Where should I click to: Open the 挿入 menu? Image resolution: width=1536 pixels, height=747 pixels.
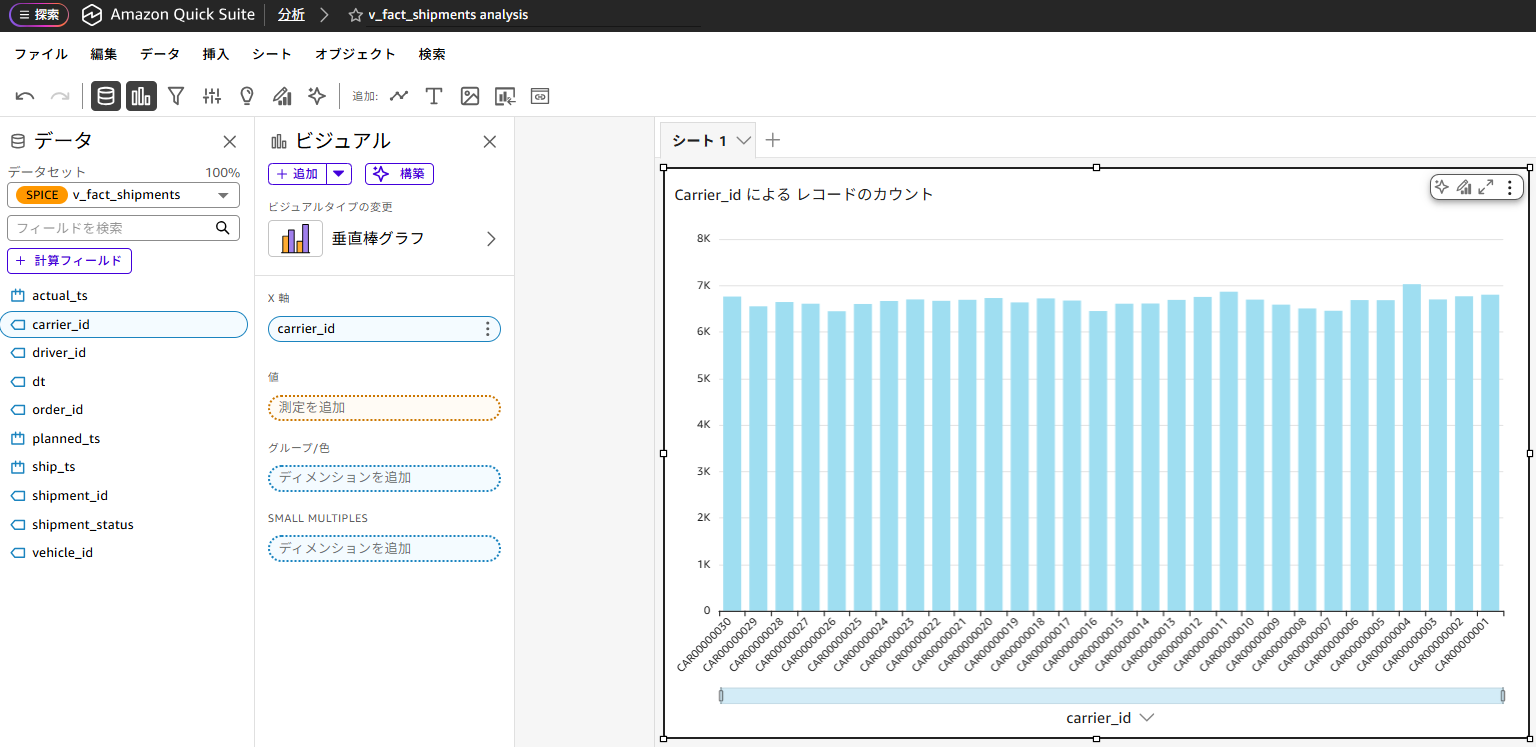pyautogui.click(x=215, y=54)
